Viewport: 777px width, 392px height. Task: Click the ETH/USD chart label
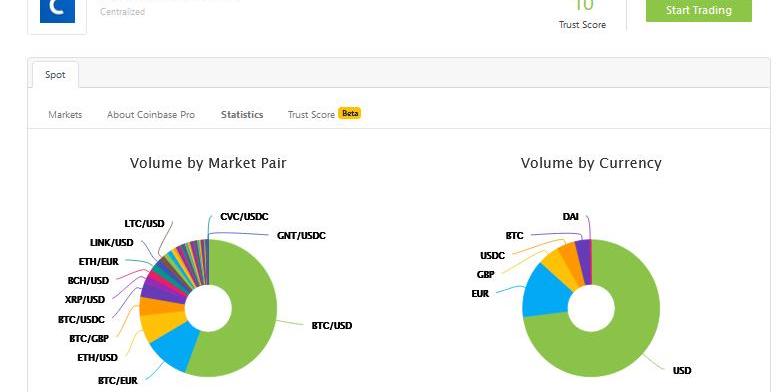click(x=97, y=357)
